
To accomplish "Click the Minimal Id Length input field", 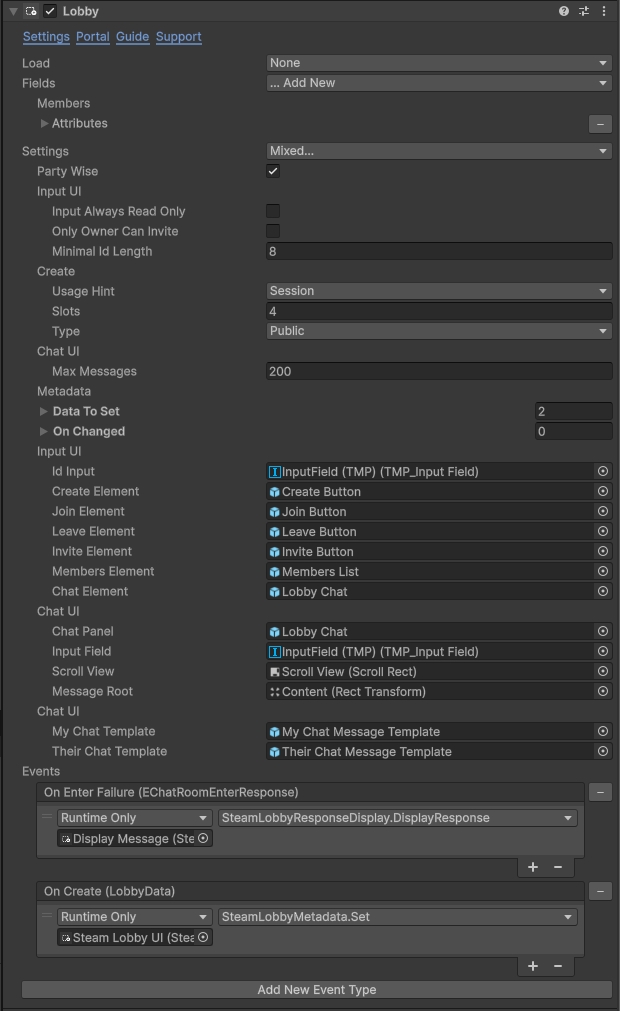I will (438, 251).
